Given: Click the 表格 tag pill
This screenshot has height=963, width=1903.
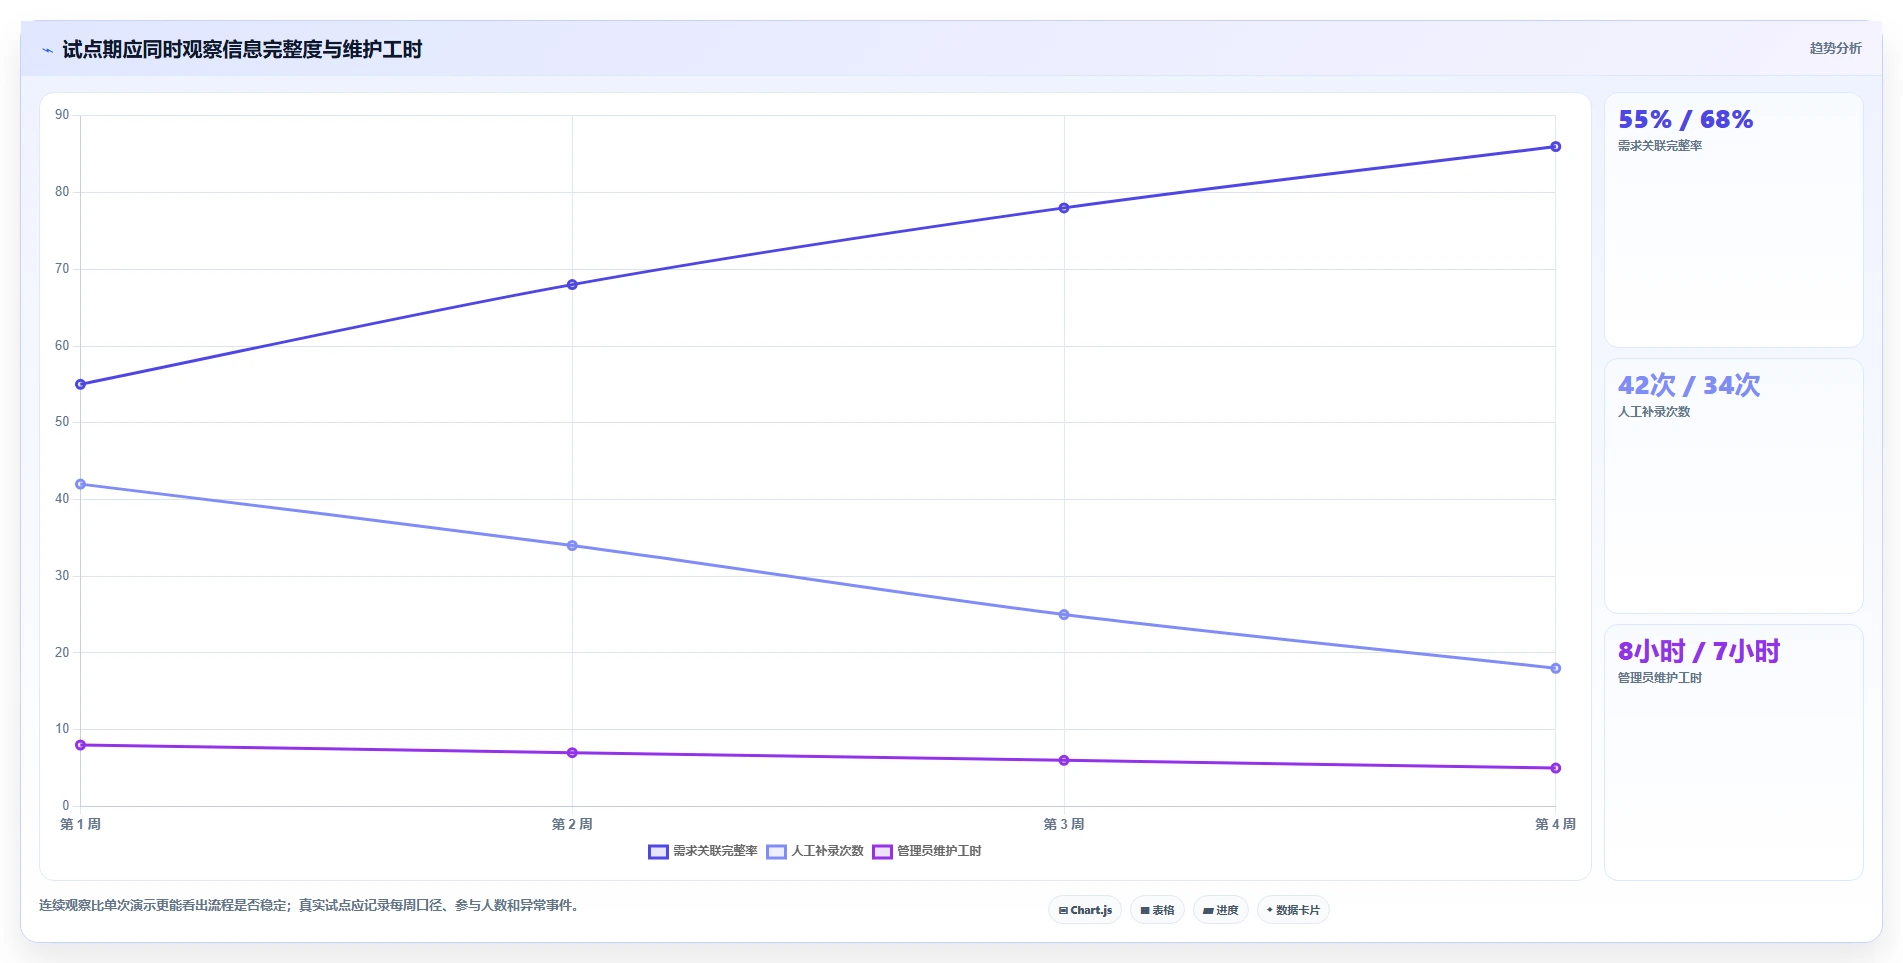Looking at the screenshot, I should (1157, 910).
